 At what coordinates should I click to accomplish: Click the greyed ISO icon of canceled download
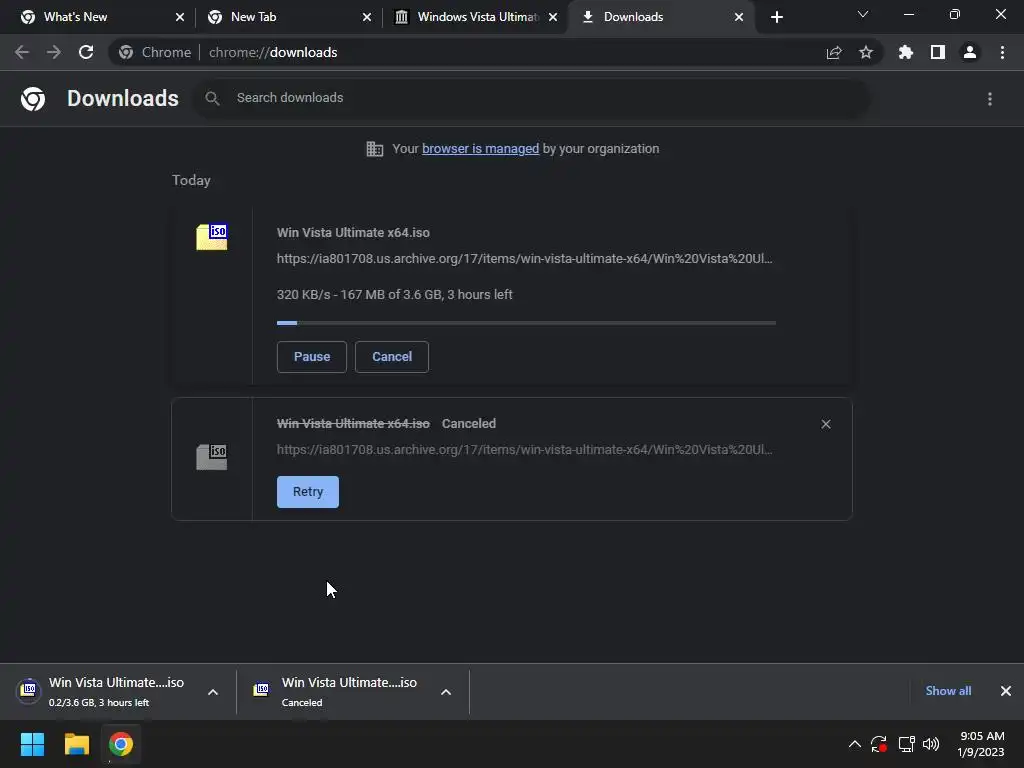pyautogui.click(x=212, y=456)
